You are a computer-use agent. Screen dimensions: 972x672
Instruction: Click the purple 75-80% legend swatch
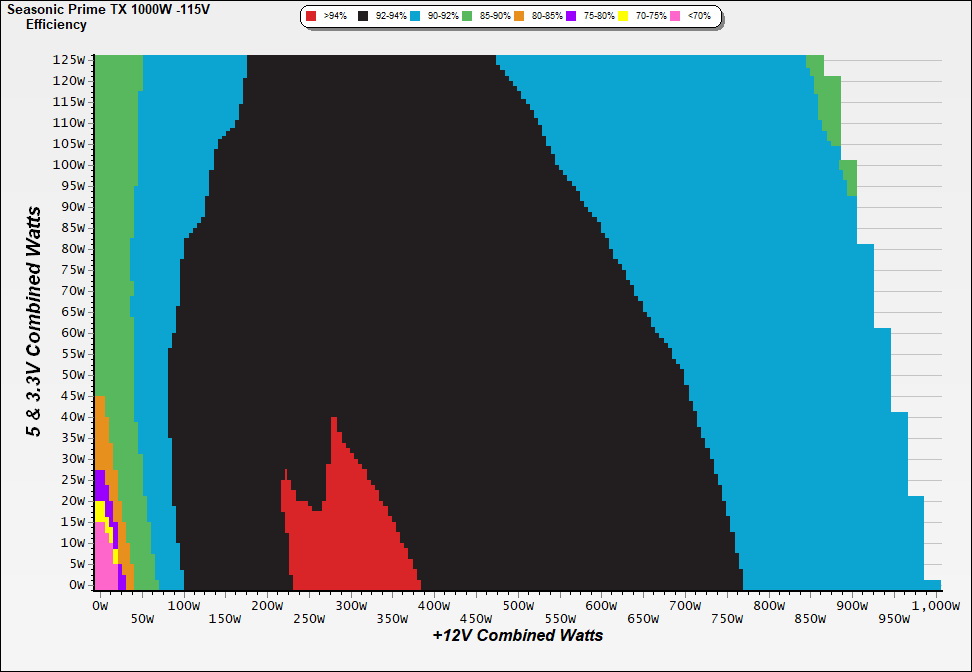571,16
